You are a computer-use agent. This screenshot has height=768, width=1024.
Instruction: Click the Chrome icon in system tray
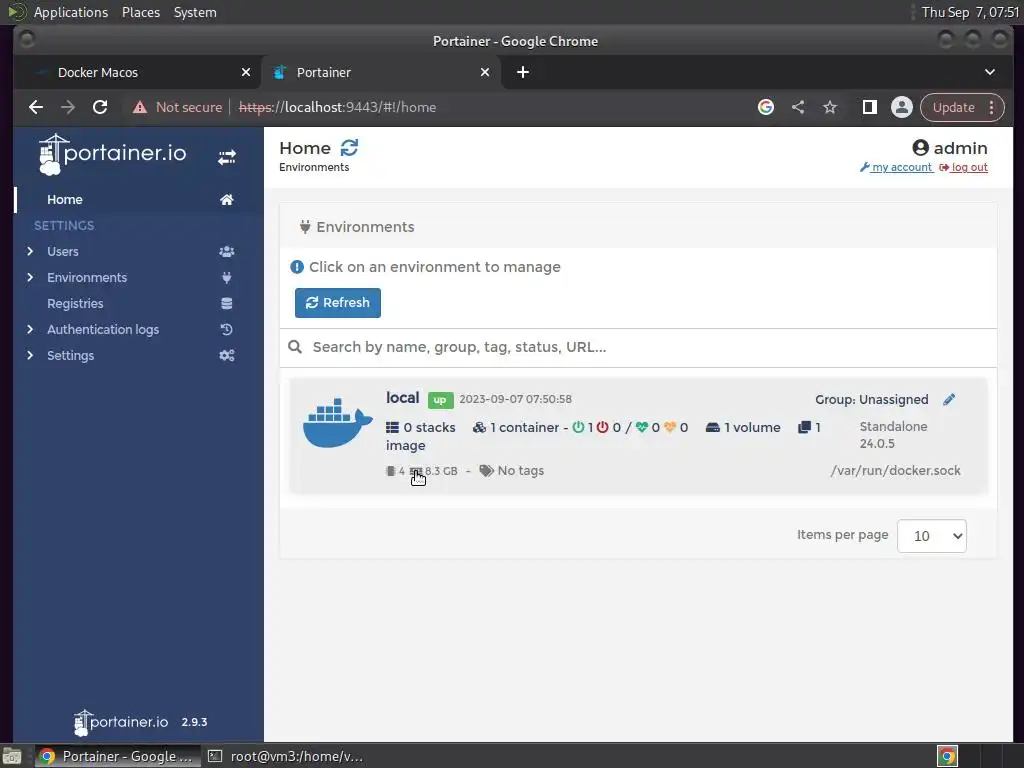point(947,756)
